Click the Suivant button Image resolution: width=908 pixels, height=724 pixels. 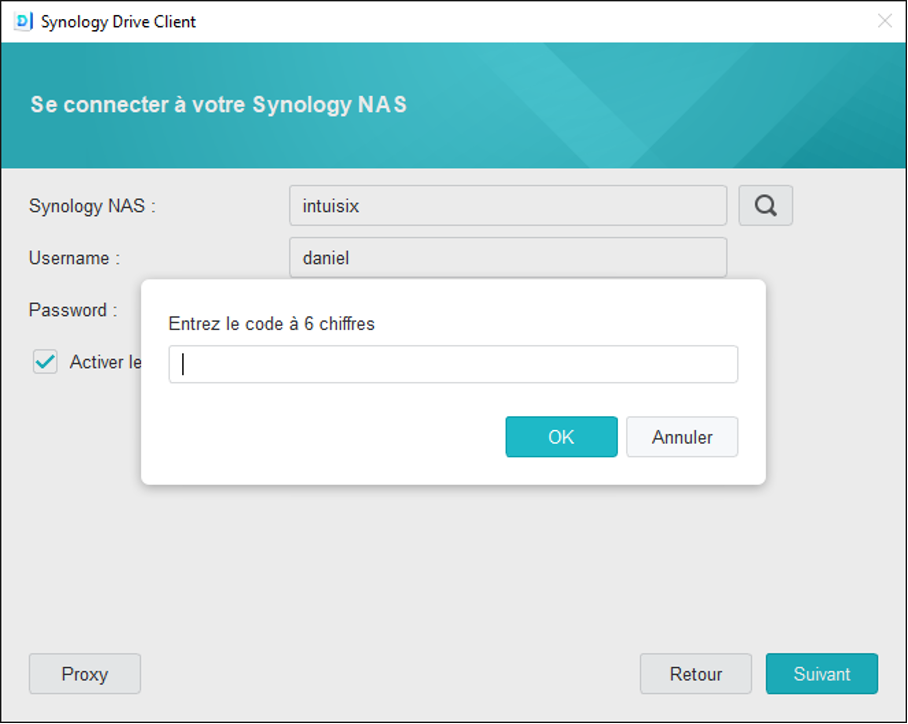(822, 674)
